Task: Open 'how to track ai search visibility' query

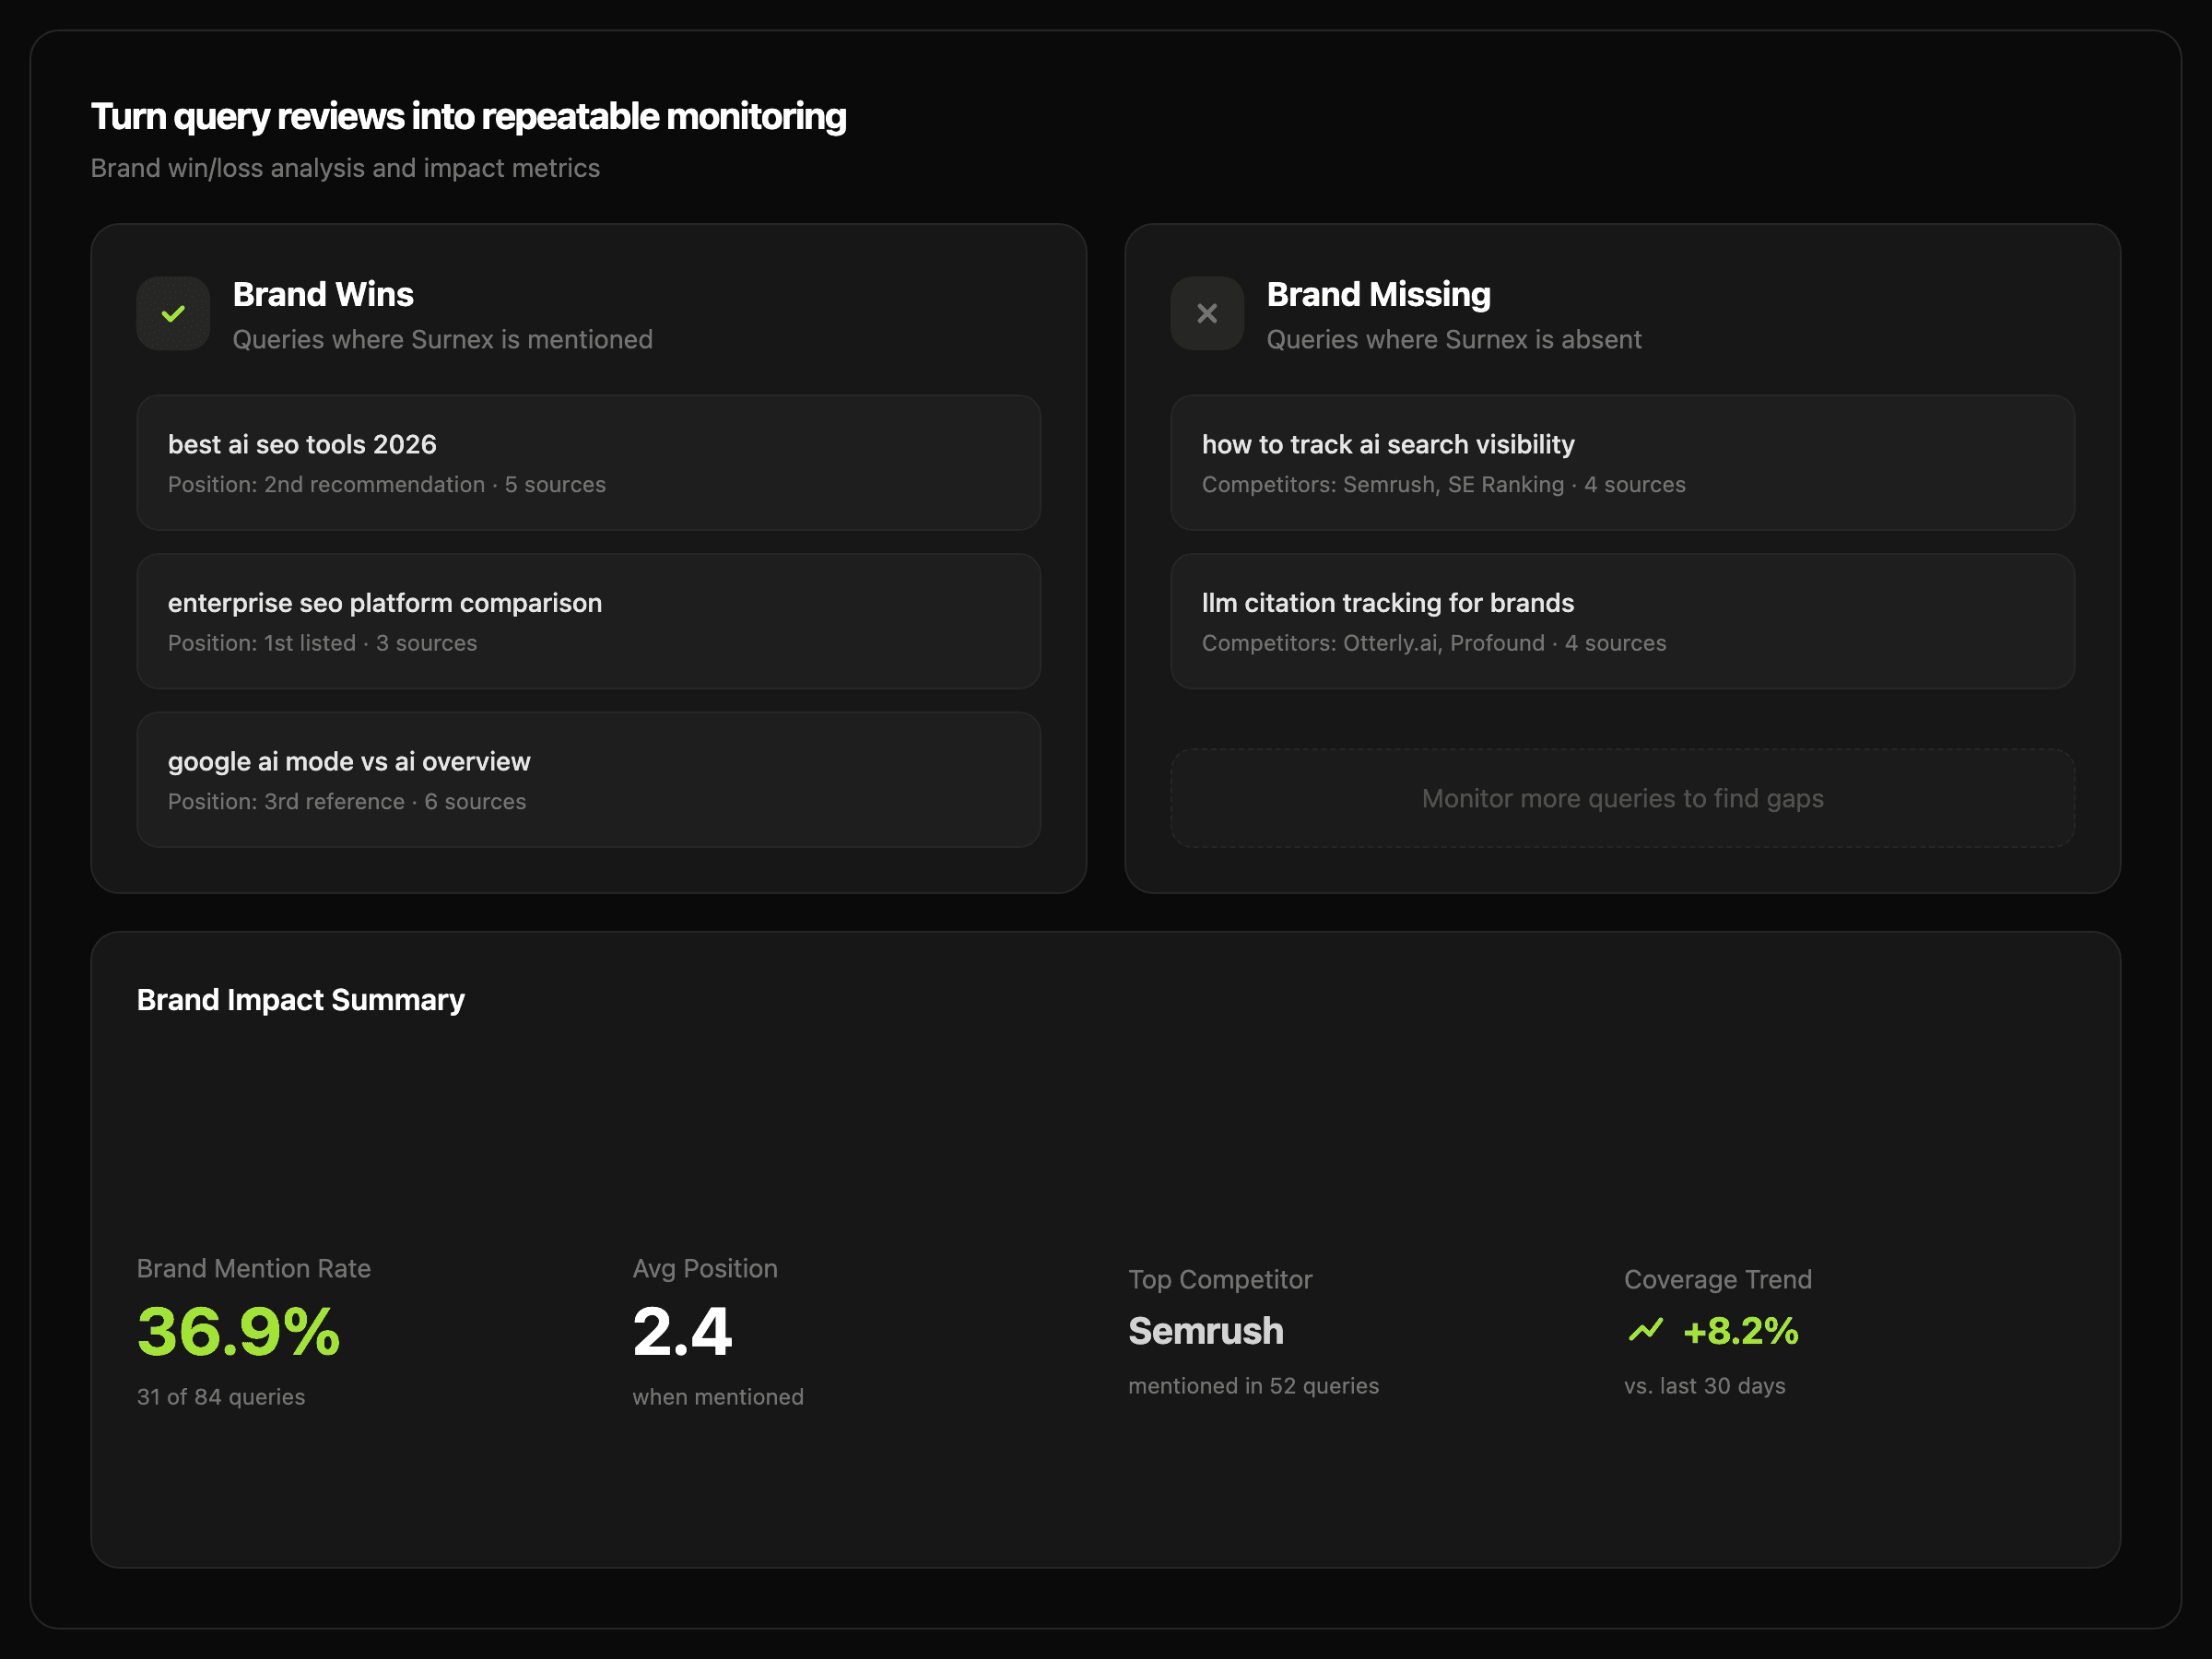Action: point(1621,462)
